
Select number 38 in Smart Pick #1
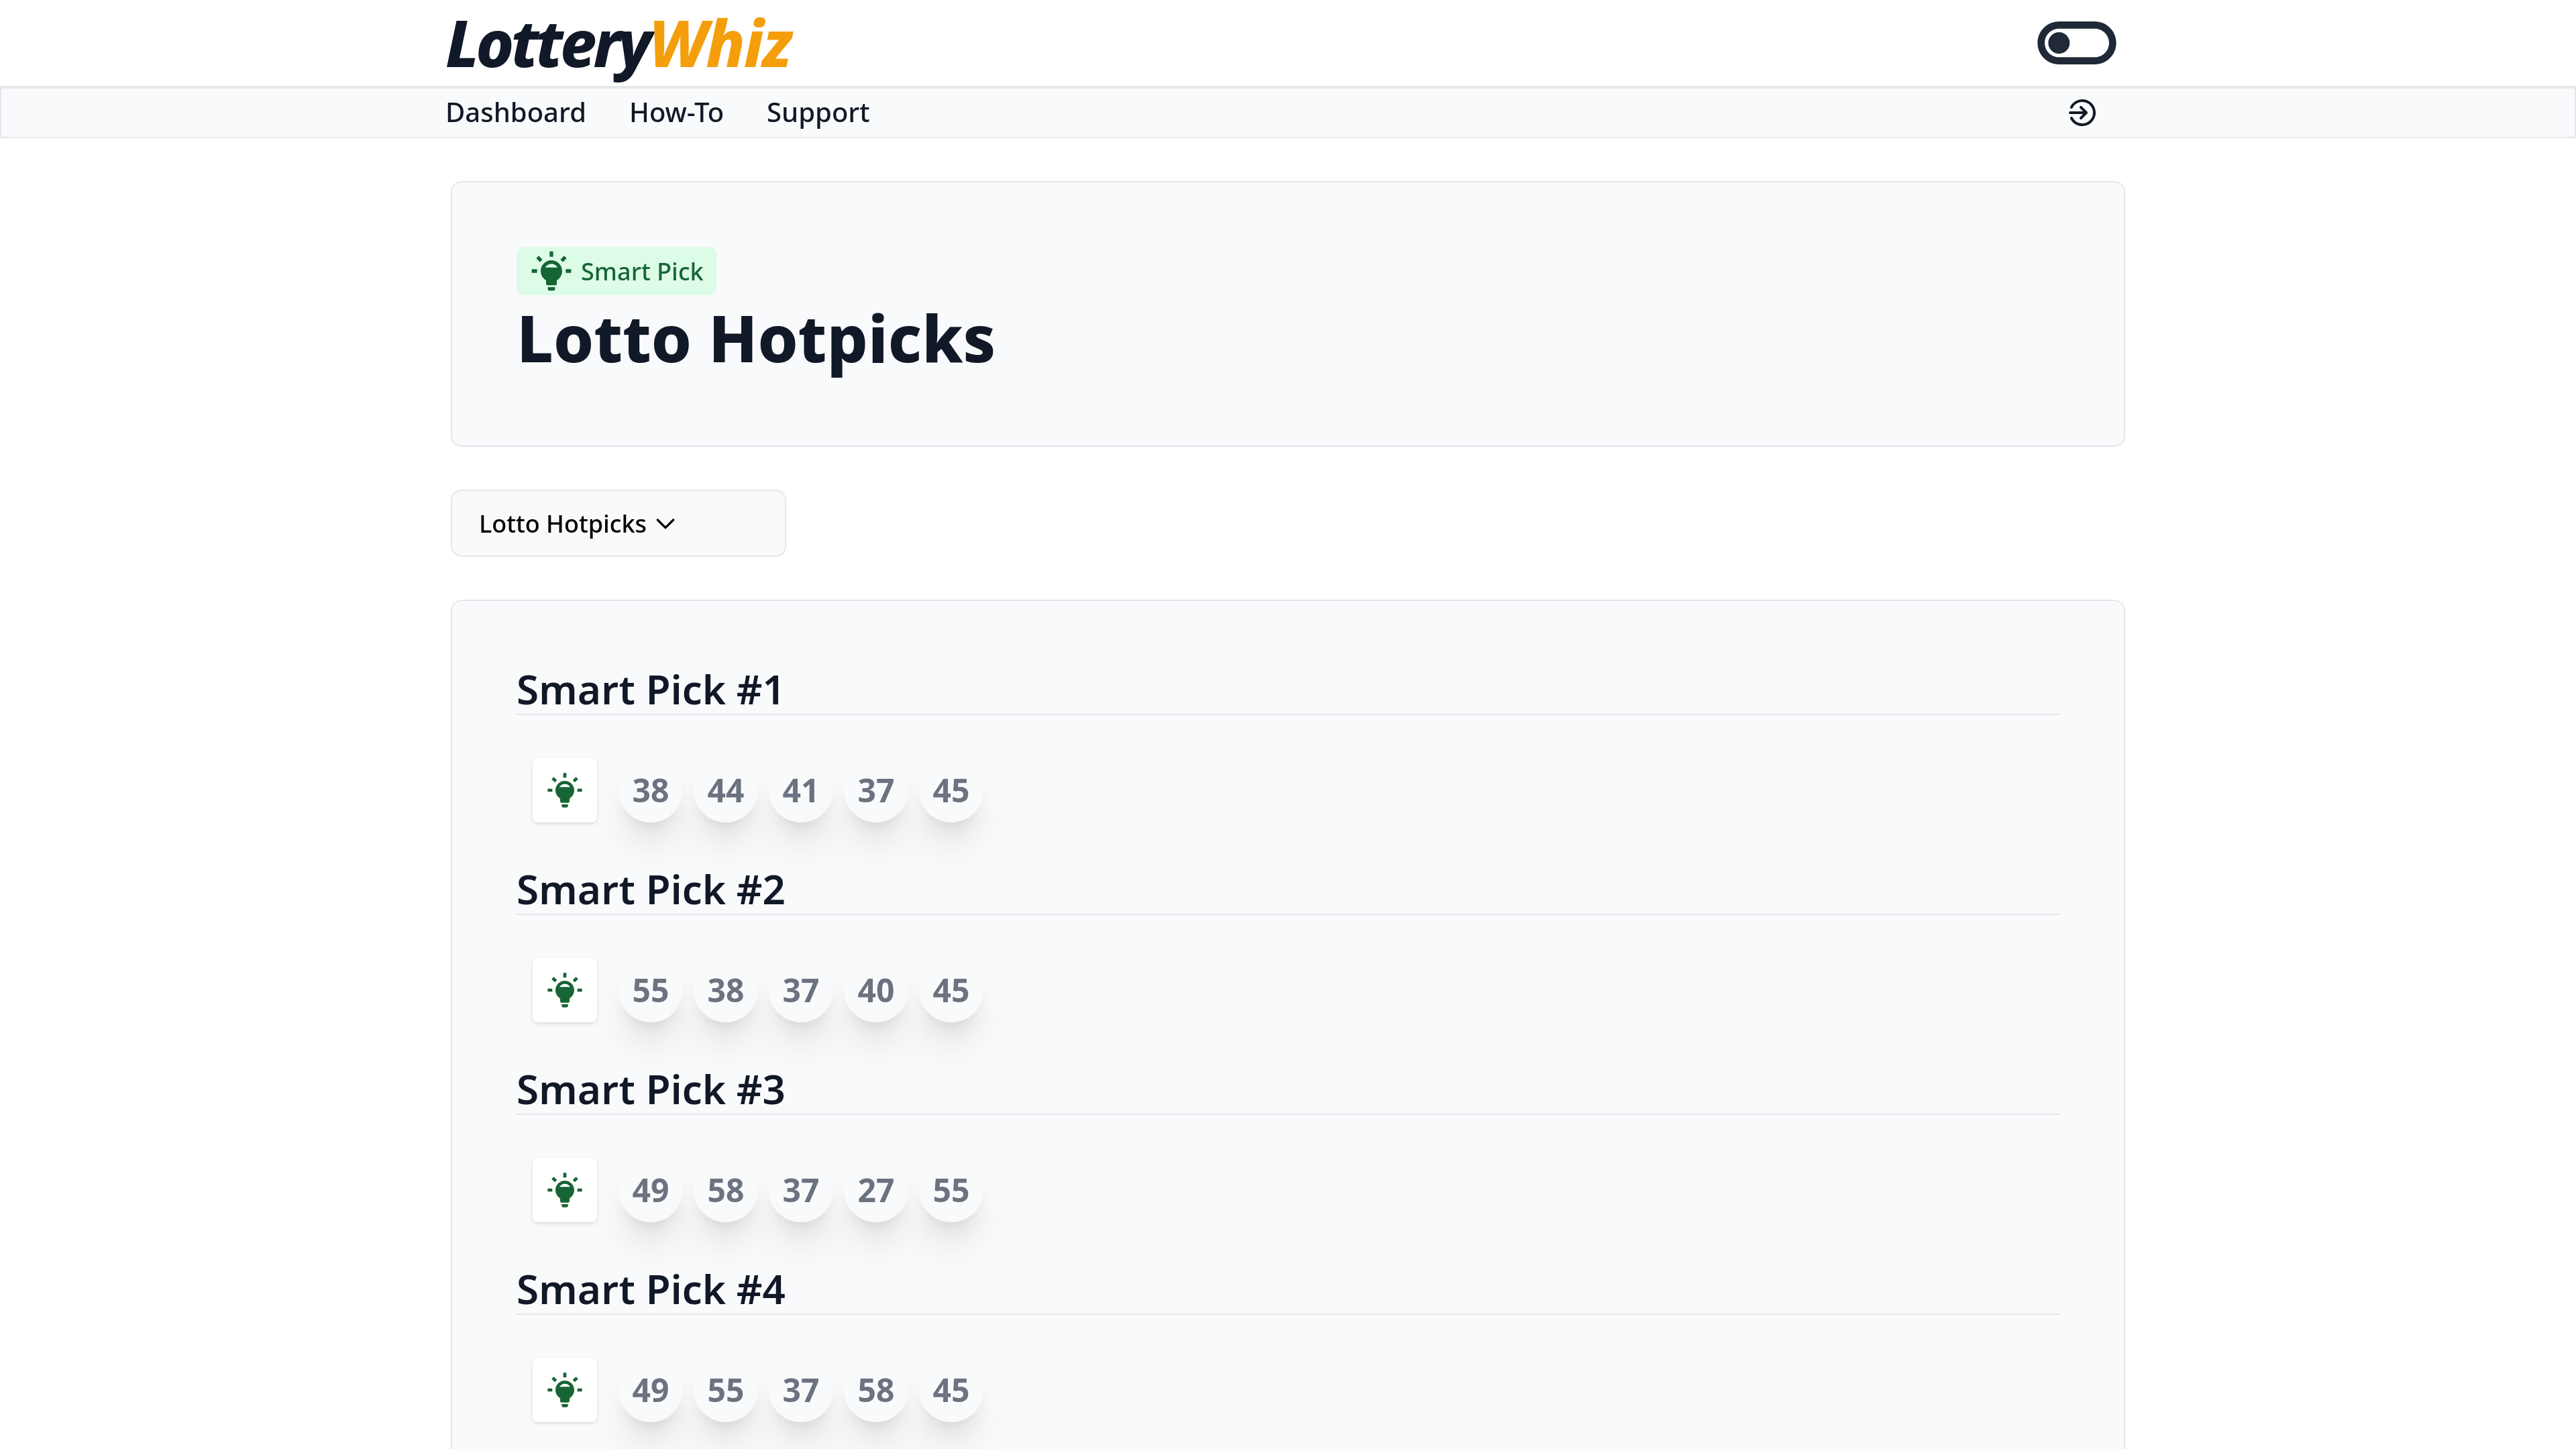click(650, 791)
